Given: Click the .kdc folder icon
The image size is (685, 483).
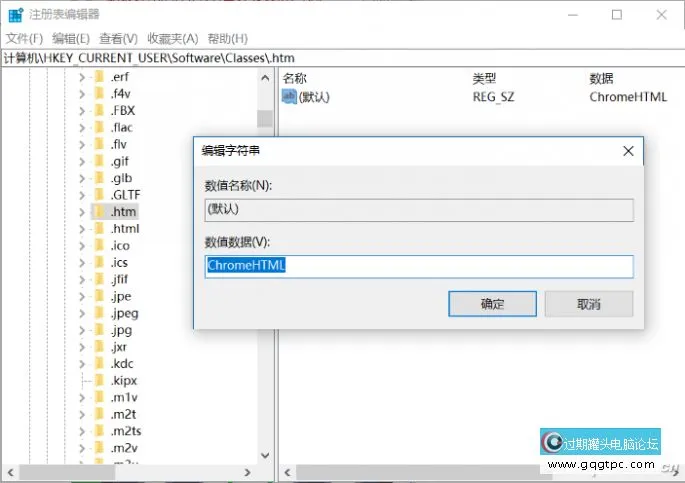Looking at the screenshot, I should point(100,364).
